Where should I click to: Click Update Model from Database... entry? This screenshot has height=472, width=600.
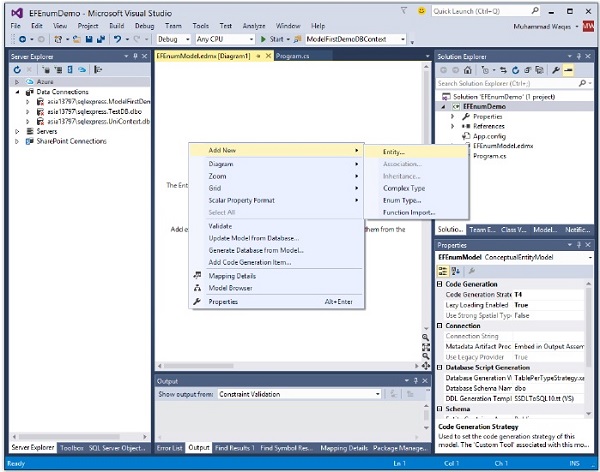click(x=276, y=238)
